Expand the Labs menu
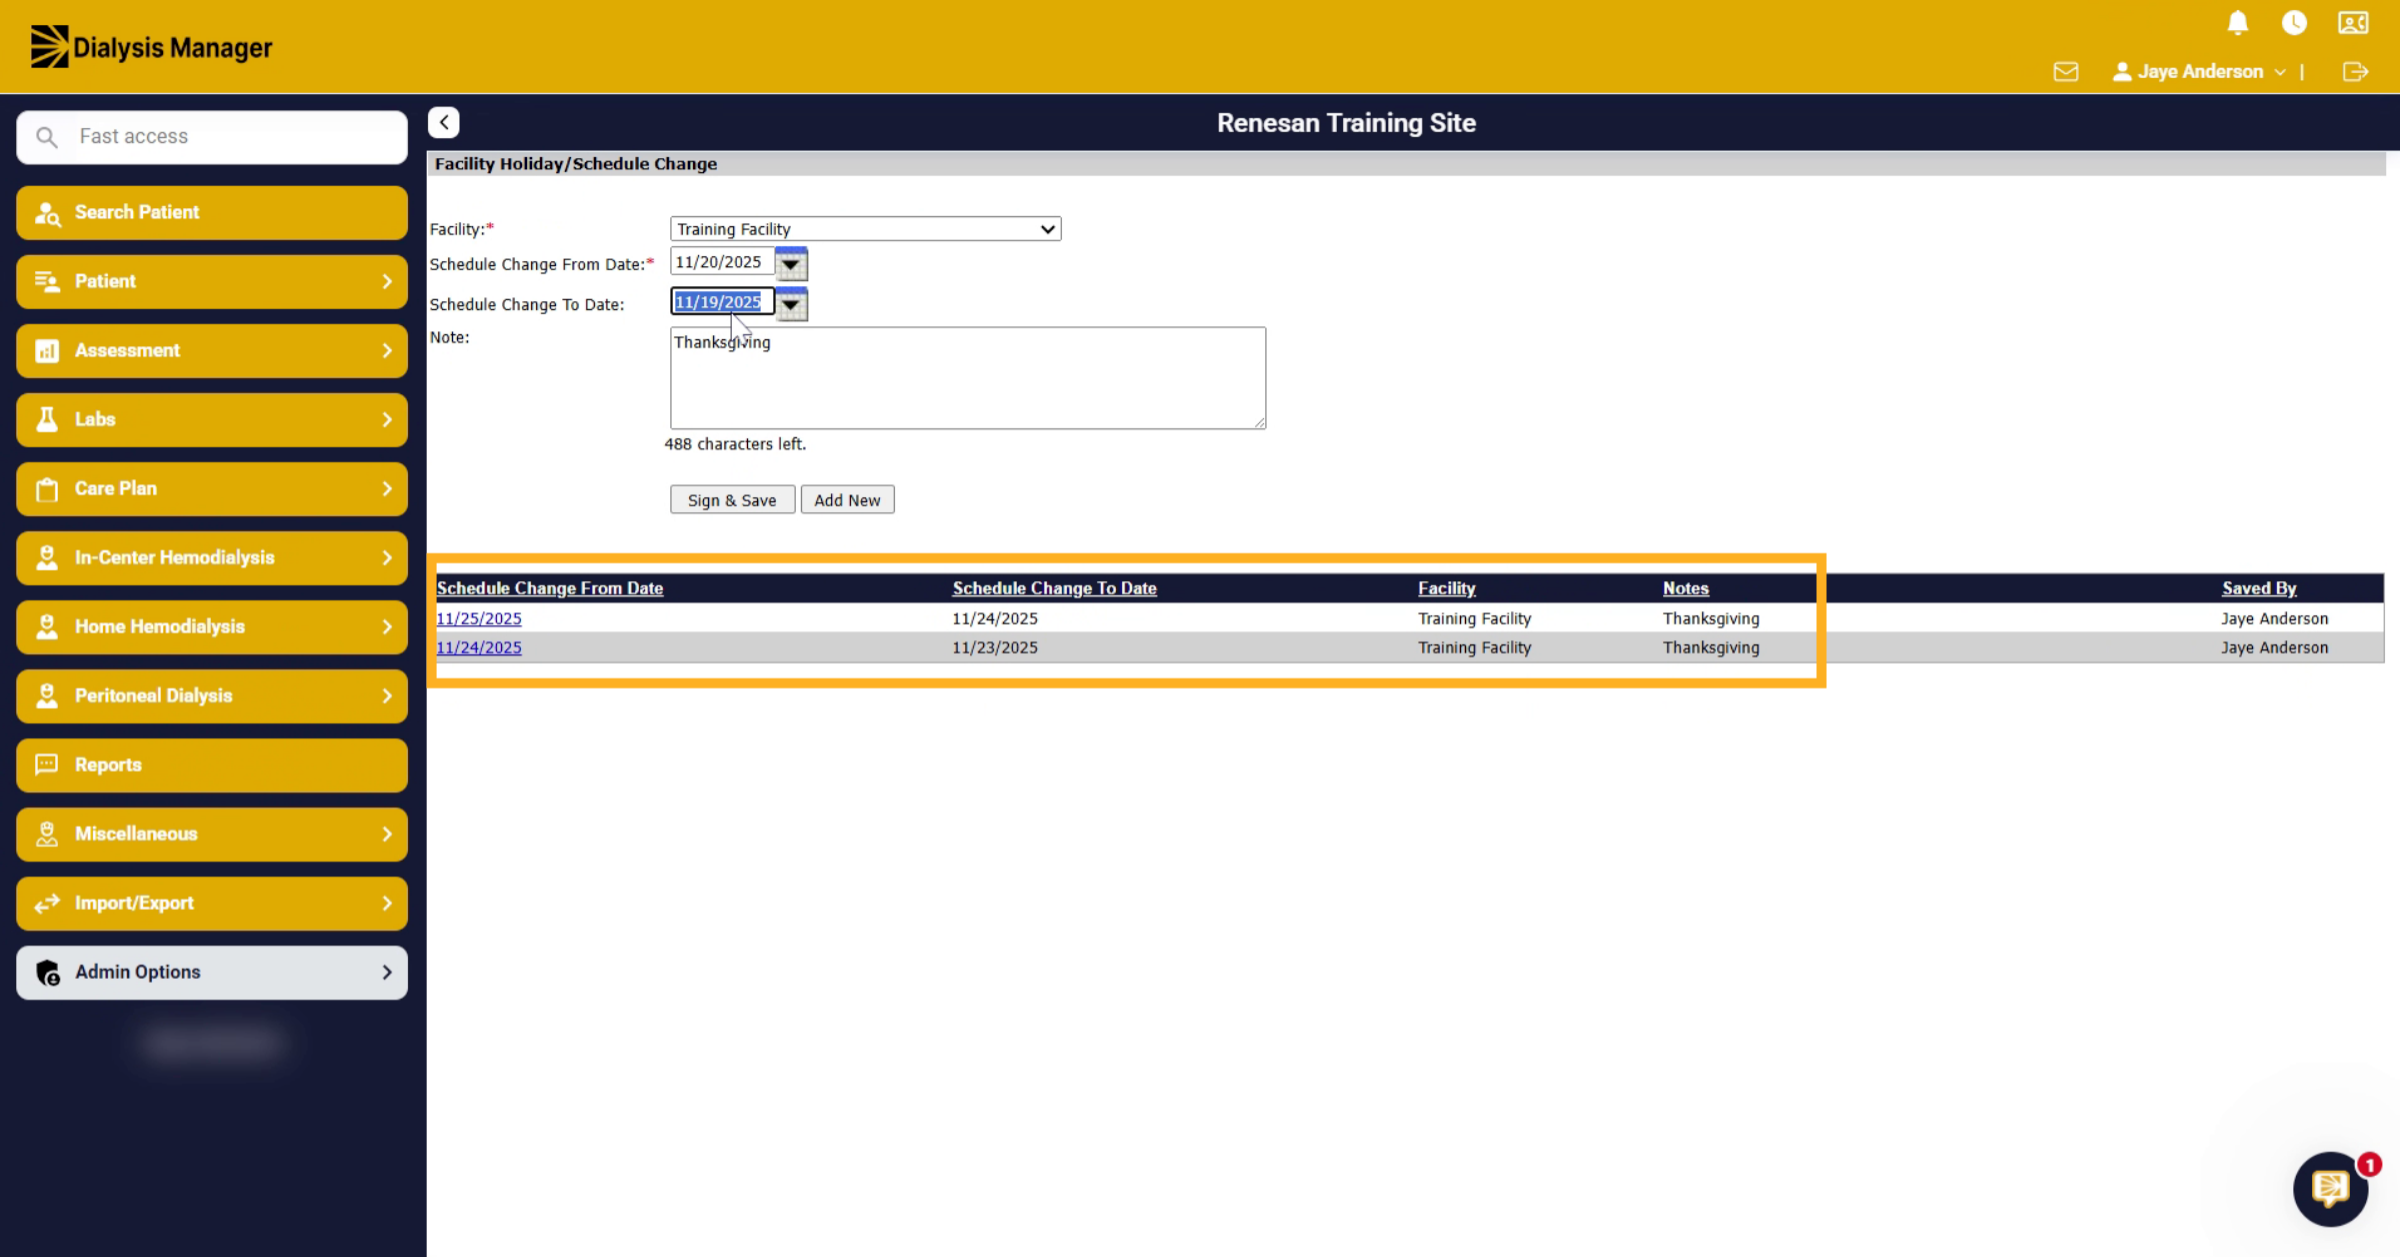2400x1257 pixels. pyautogui.click(x=212, y=419)
